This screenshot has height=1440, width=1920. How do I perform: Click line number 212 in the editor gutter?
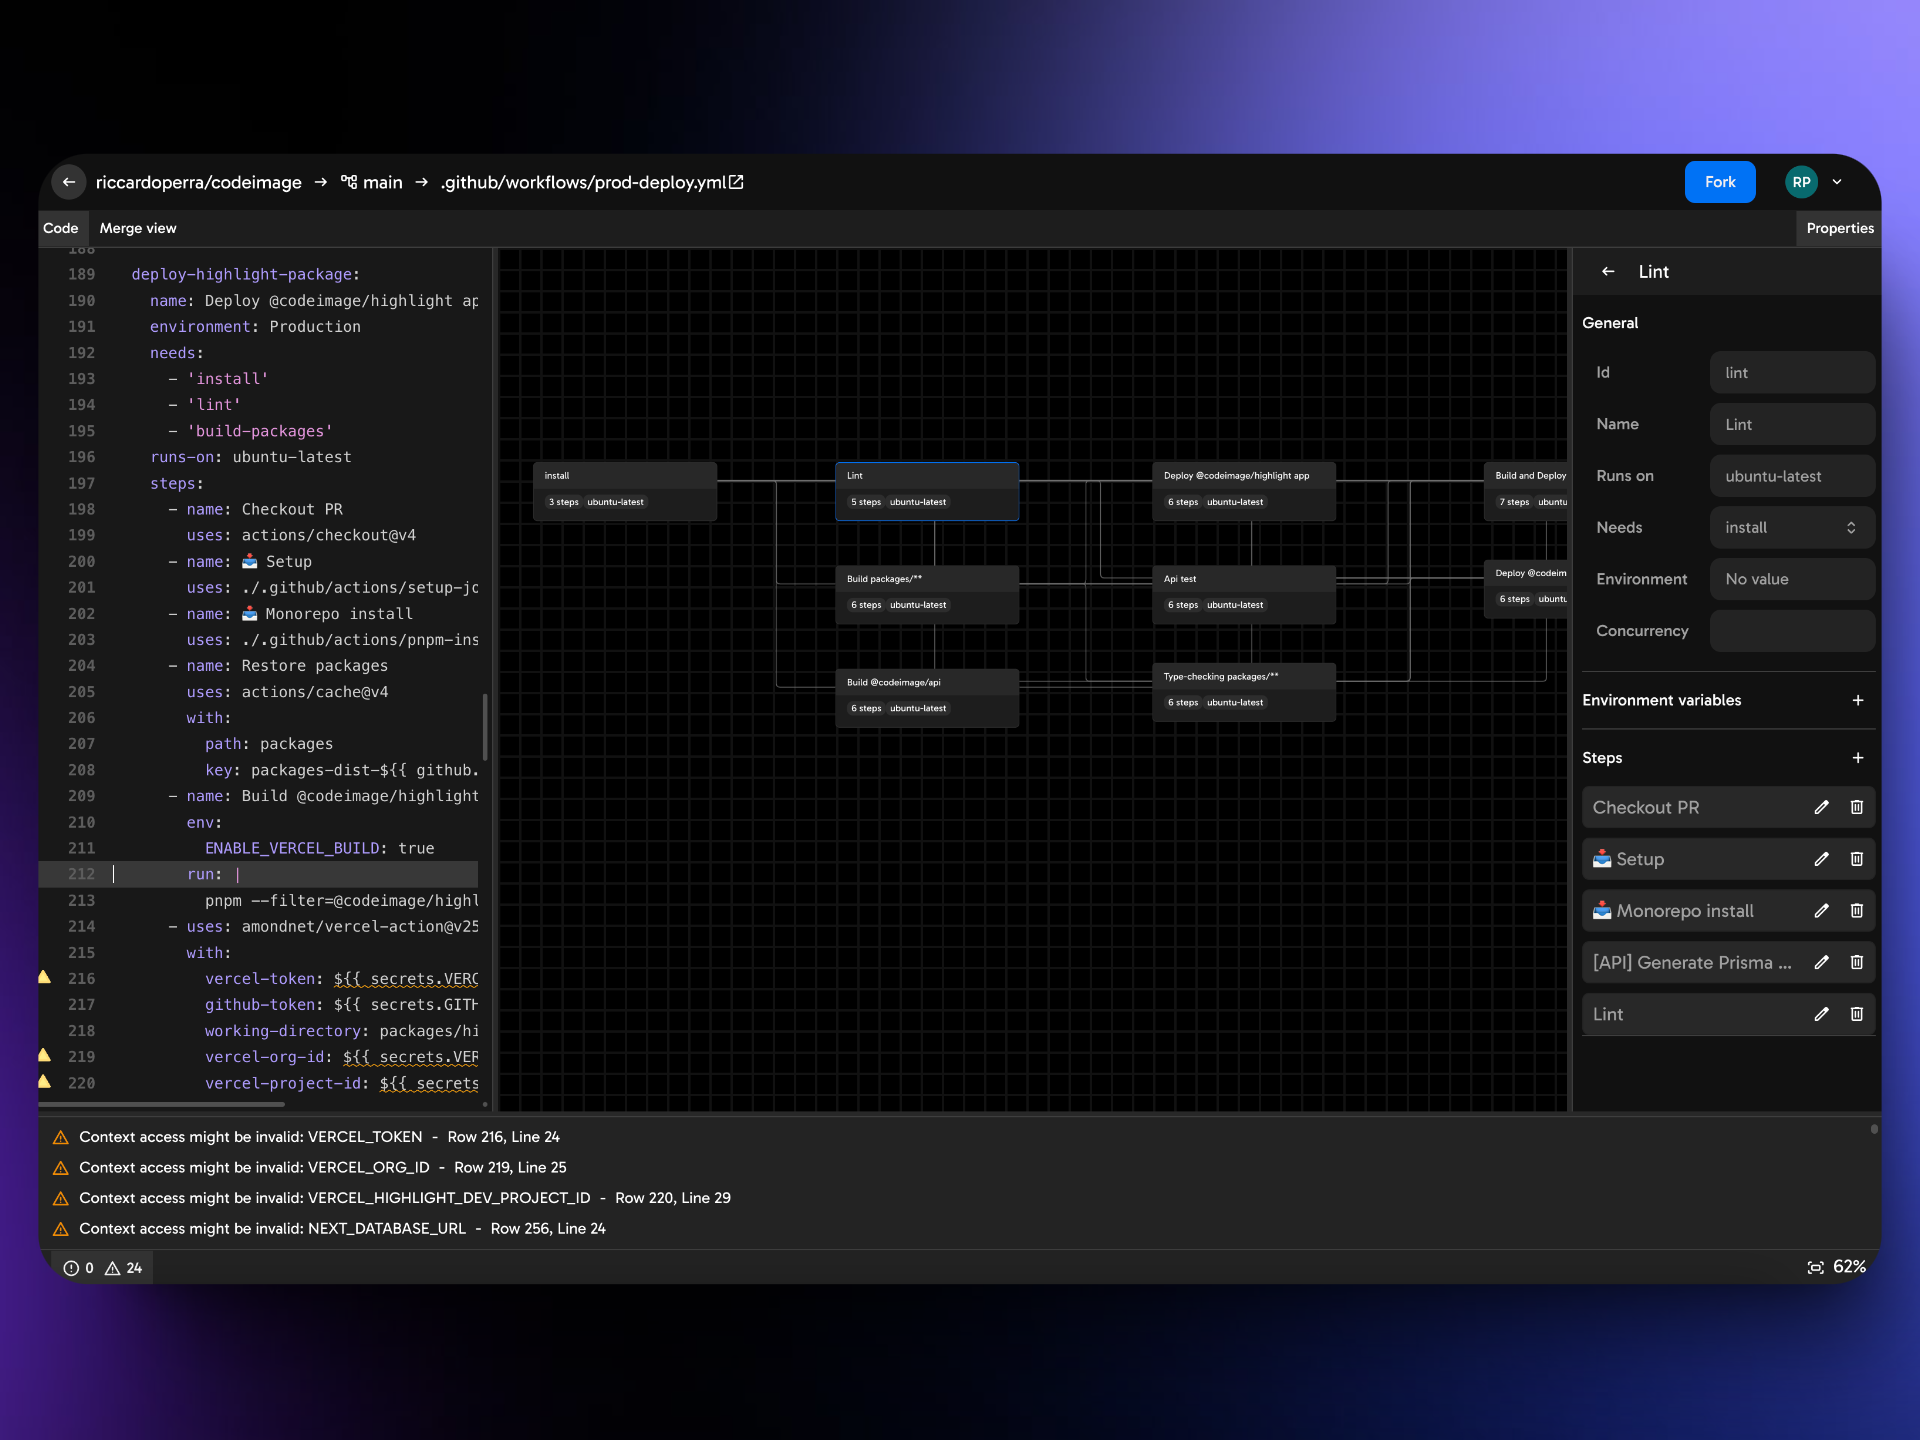[82, 874]
